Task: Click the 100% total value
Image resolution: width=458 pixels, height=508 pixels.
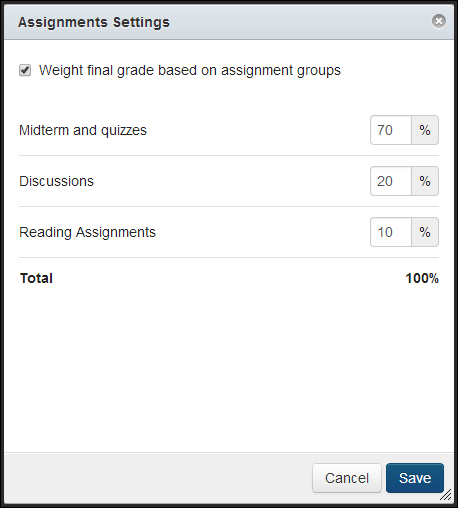Action: tap(422, 278)
